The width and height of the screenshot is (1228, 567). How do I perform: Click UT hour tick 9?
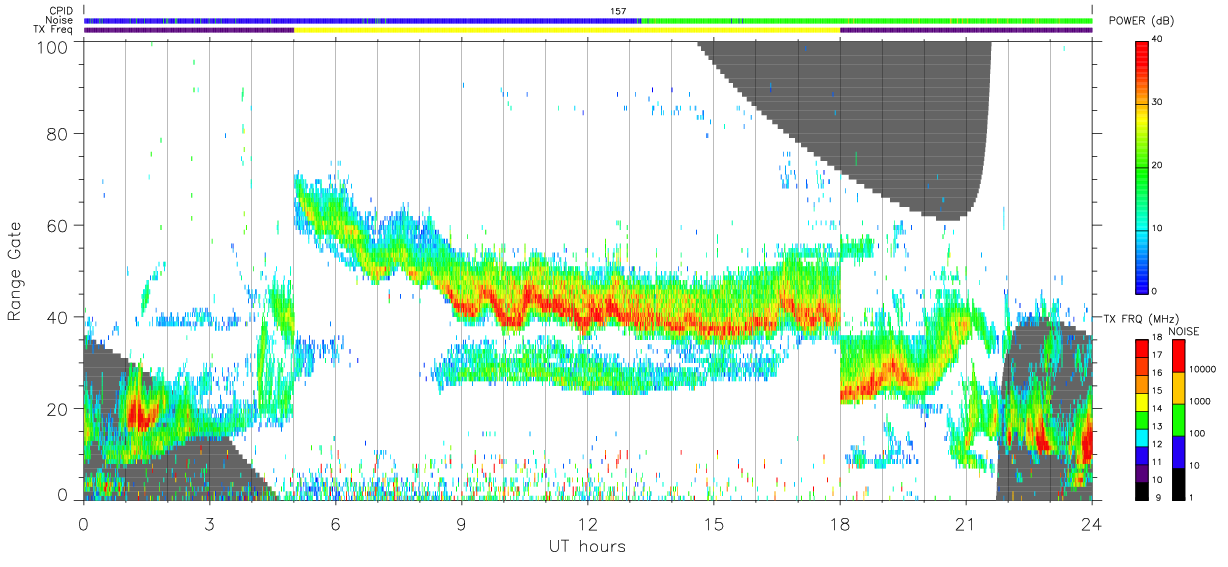[461, 524]
